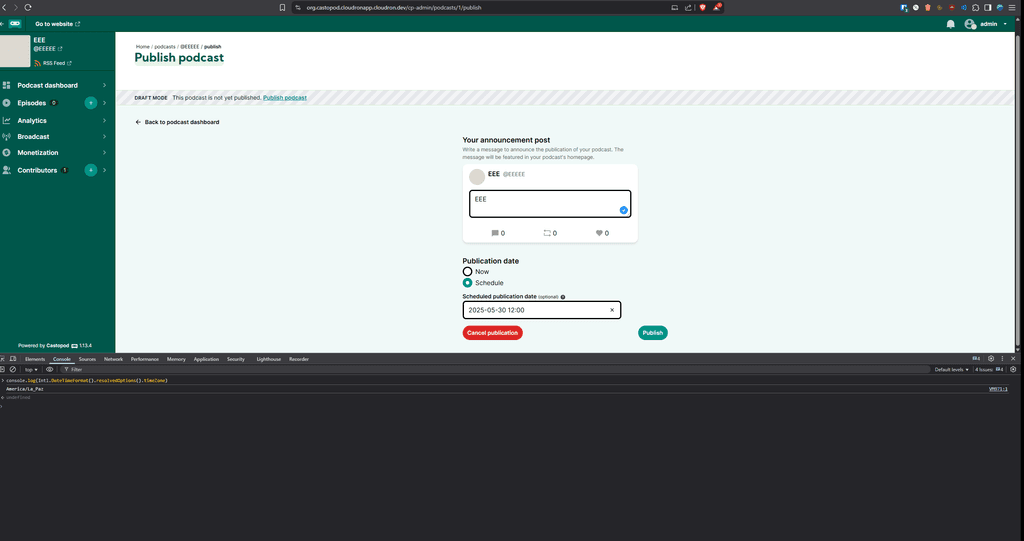Click the red Cancel publication button
The image size is (1024, 541).
tap(492, 333)
